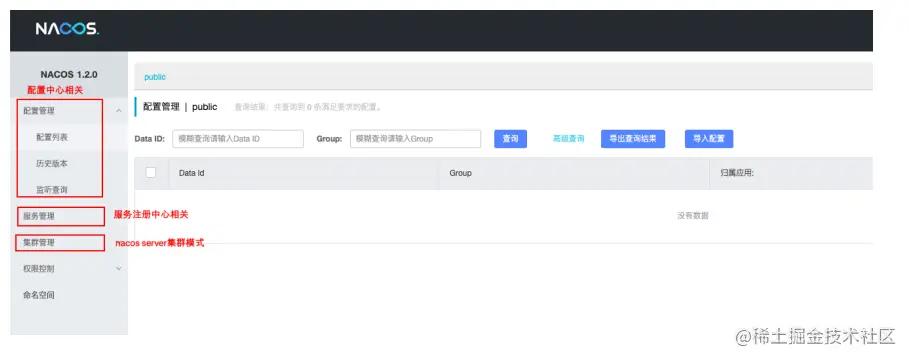Screen dimensions: 909x360
Task: Click the Group column header
Action: (x=460, y=173)
